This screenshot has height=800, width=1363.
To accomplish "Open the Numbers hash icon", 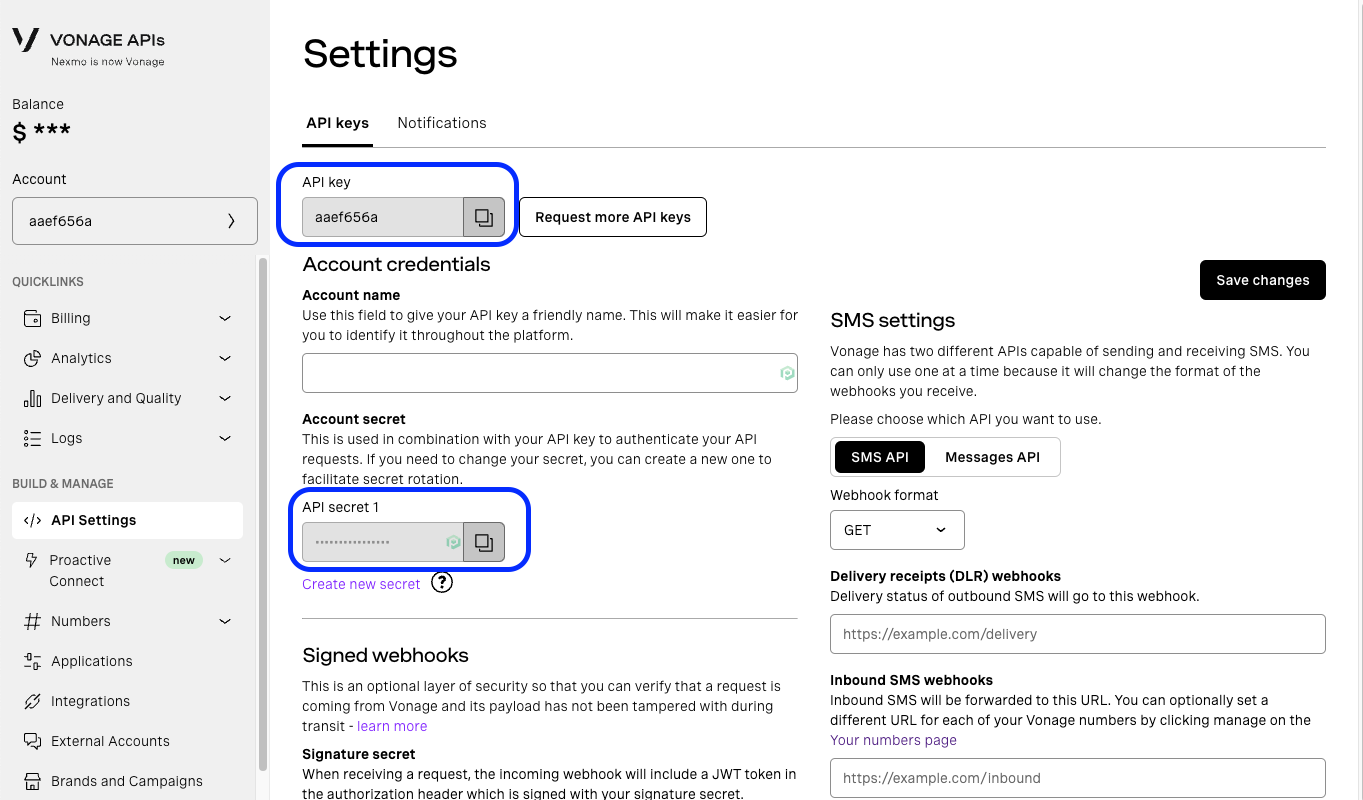I will coord(32,621).
